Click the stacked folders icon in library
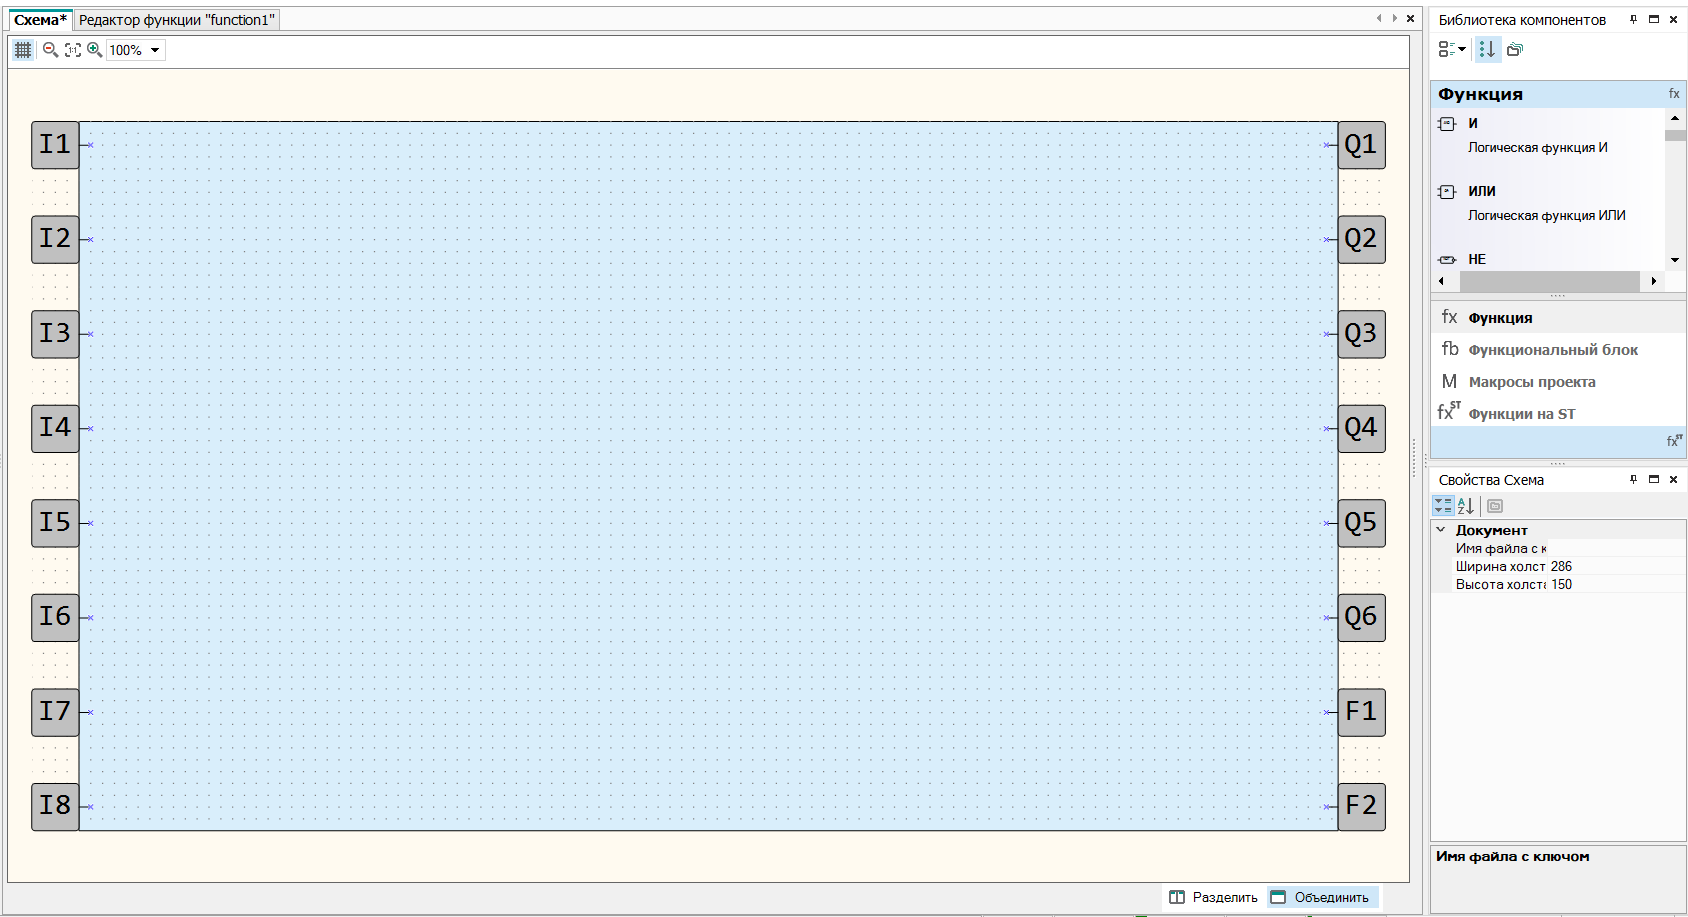The width and height of the screenshot is (1688, 917). (x=1515, y=49)
